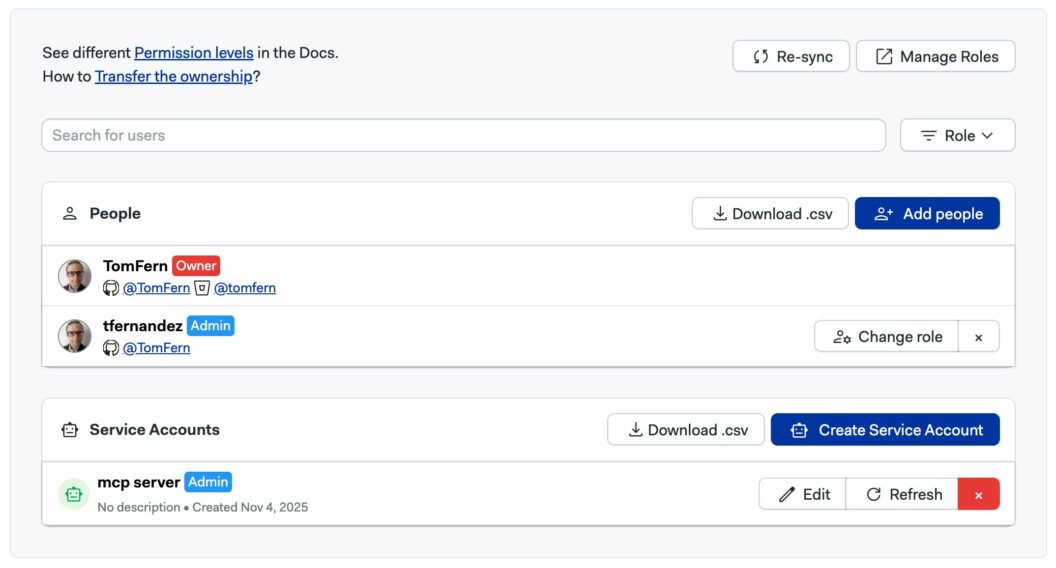This screenshot has height=568, width=1056.
Task: Remove tfernandez with the x button
Action: 979,337
